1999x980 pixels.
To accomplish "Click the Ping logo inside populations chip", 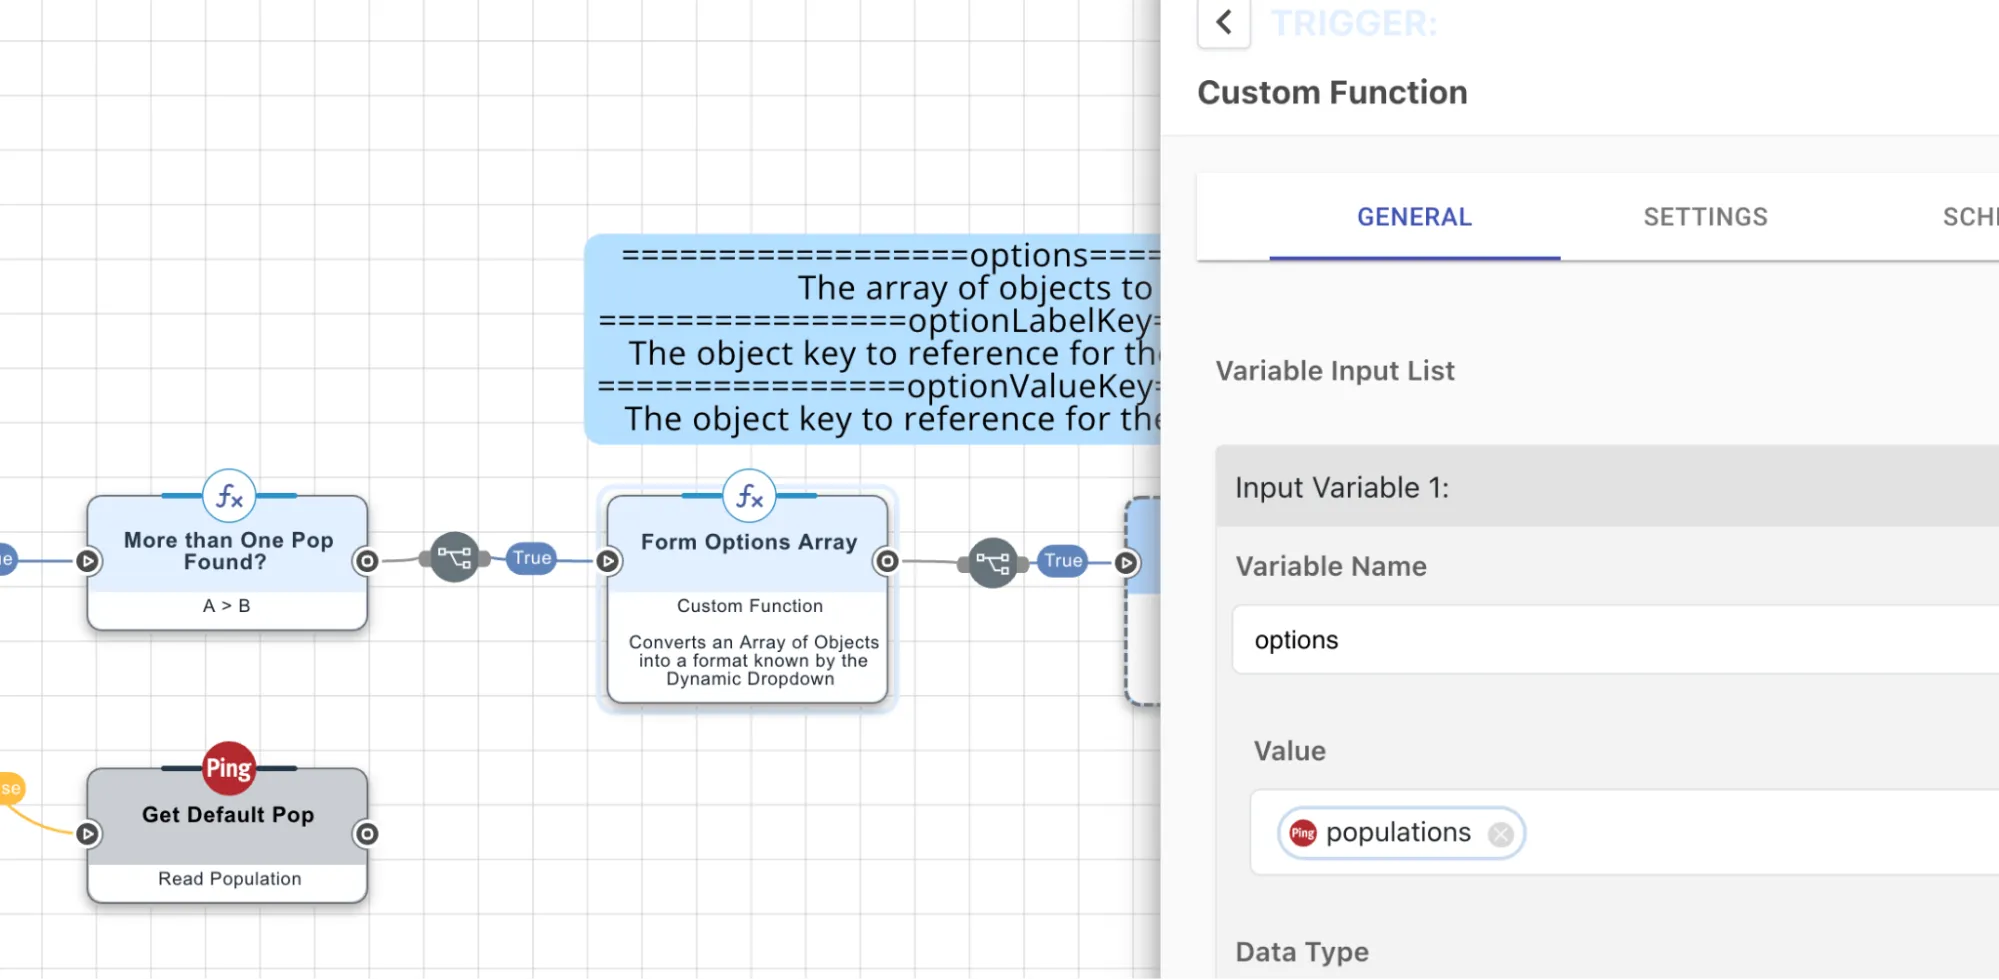I will (x=1303, y=833).
